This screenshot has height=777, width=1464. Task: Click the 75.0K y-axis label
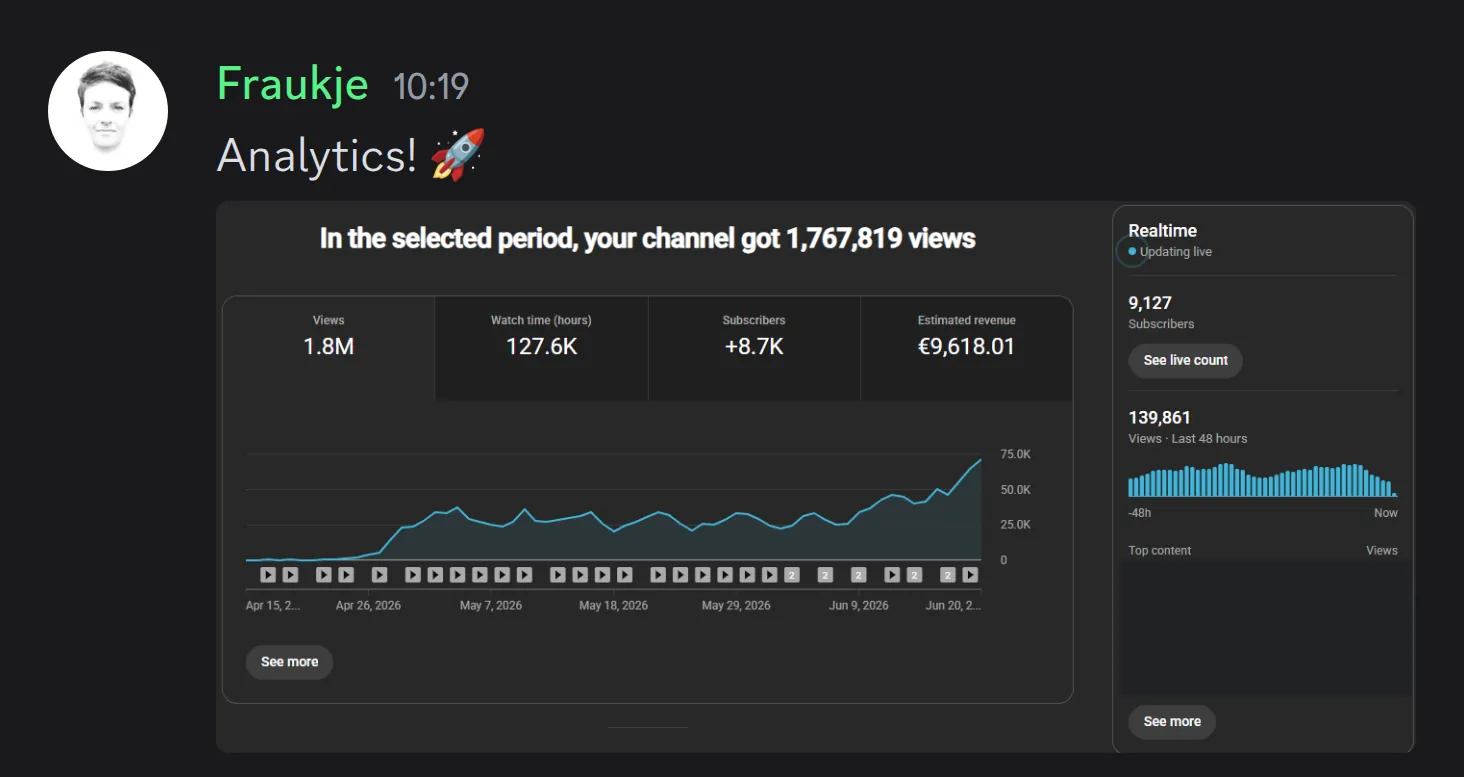tap(1016, 455)
